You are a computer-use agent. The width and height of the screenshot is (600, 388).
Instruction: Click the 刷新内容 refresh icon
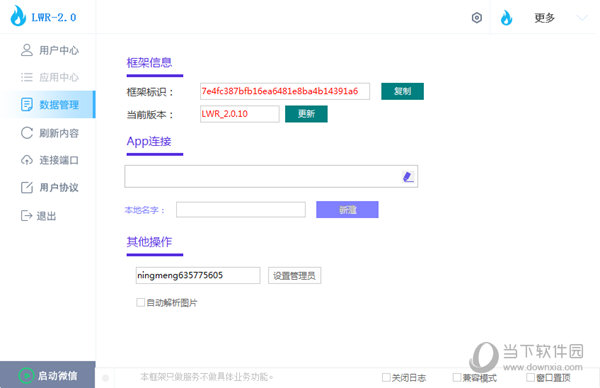point(27,133)
